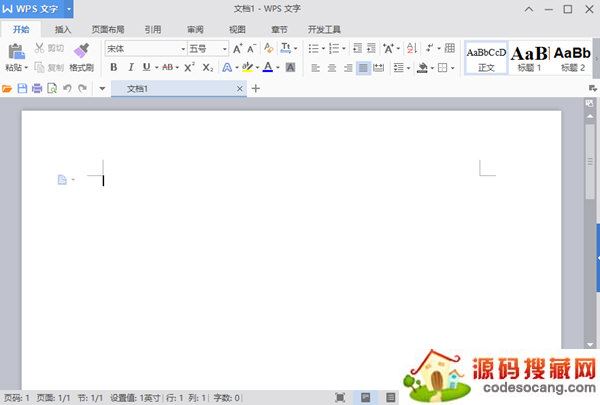Switch to the 审阅 tab

click(195, 29)
